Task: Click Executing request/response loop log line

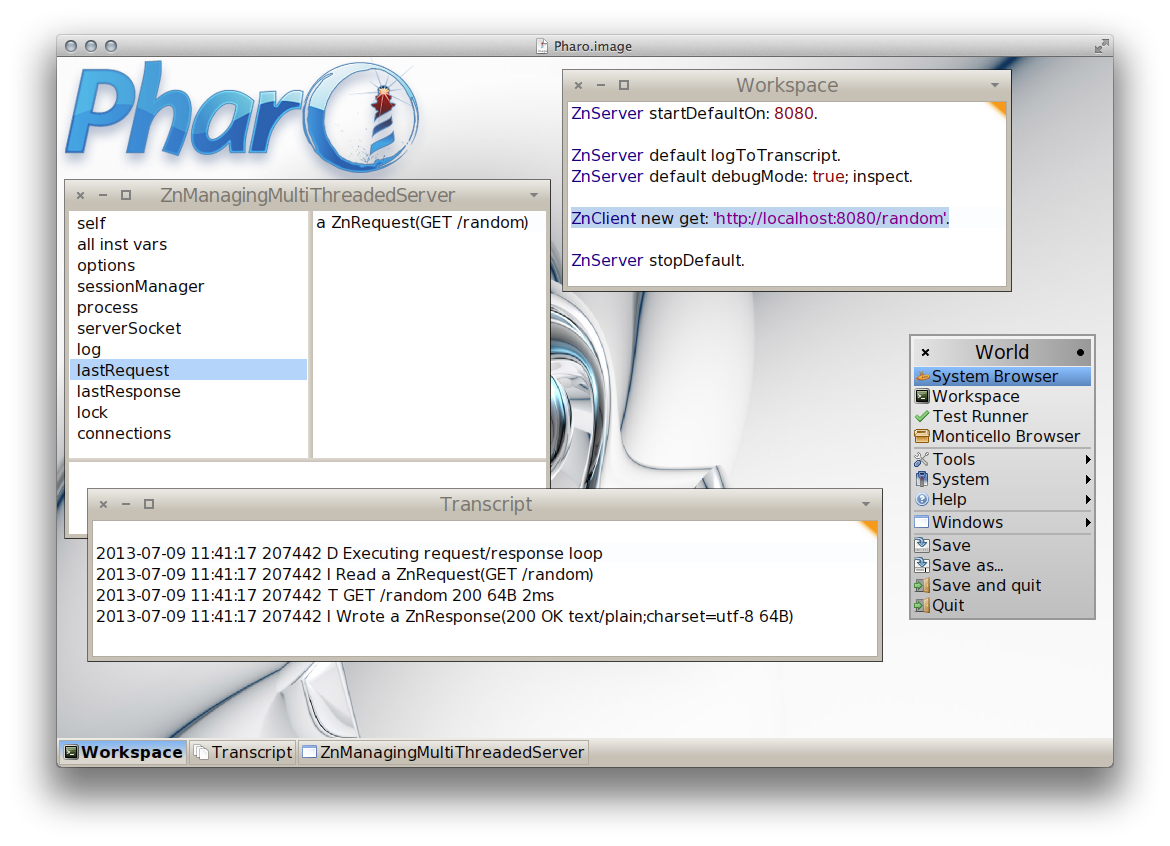Action: click(x=349, y=554)
